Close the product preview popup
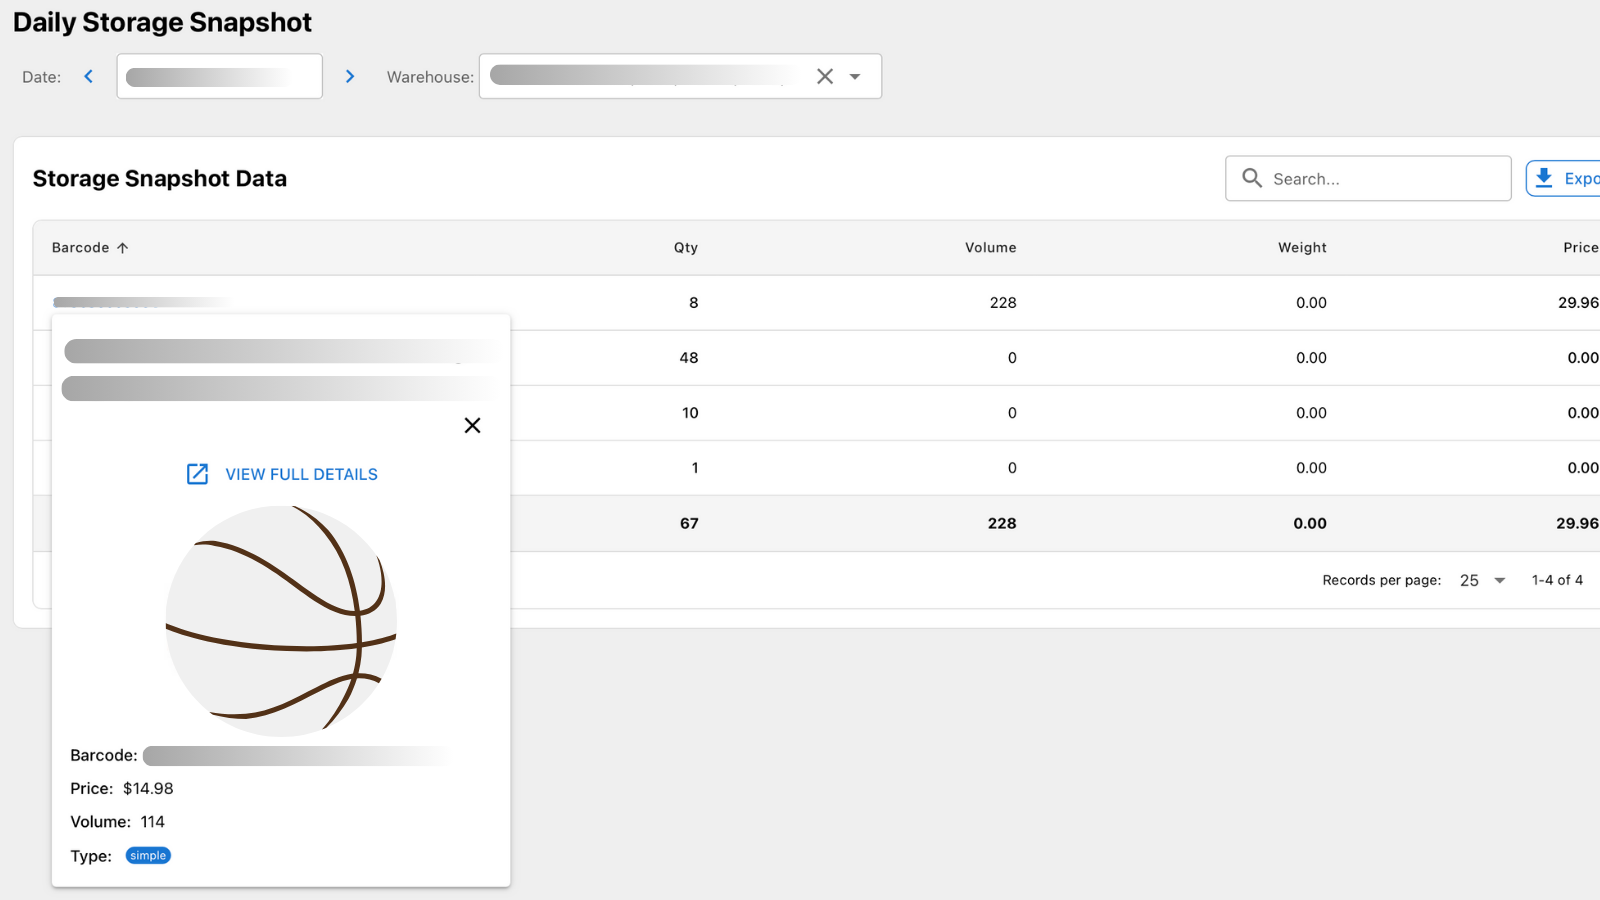 pyautogui.click(x=473, y=426)
